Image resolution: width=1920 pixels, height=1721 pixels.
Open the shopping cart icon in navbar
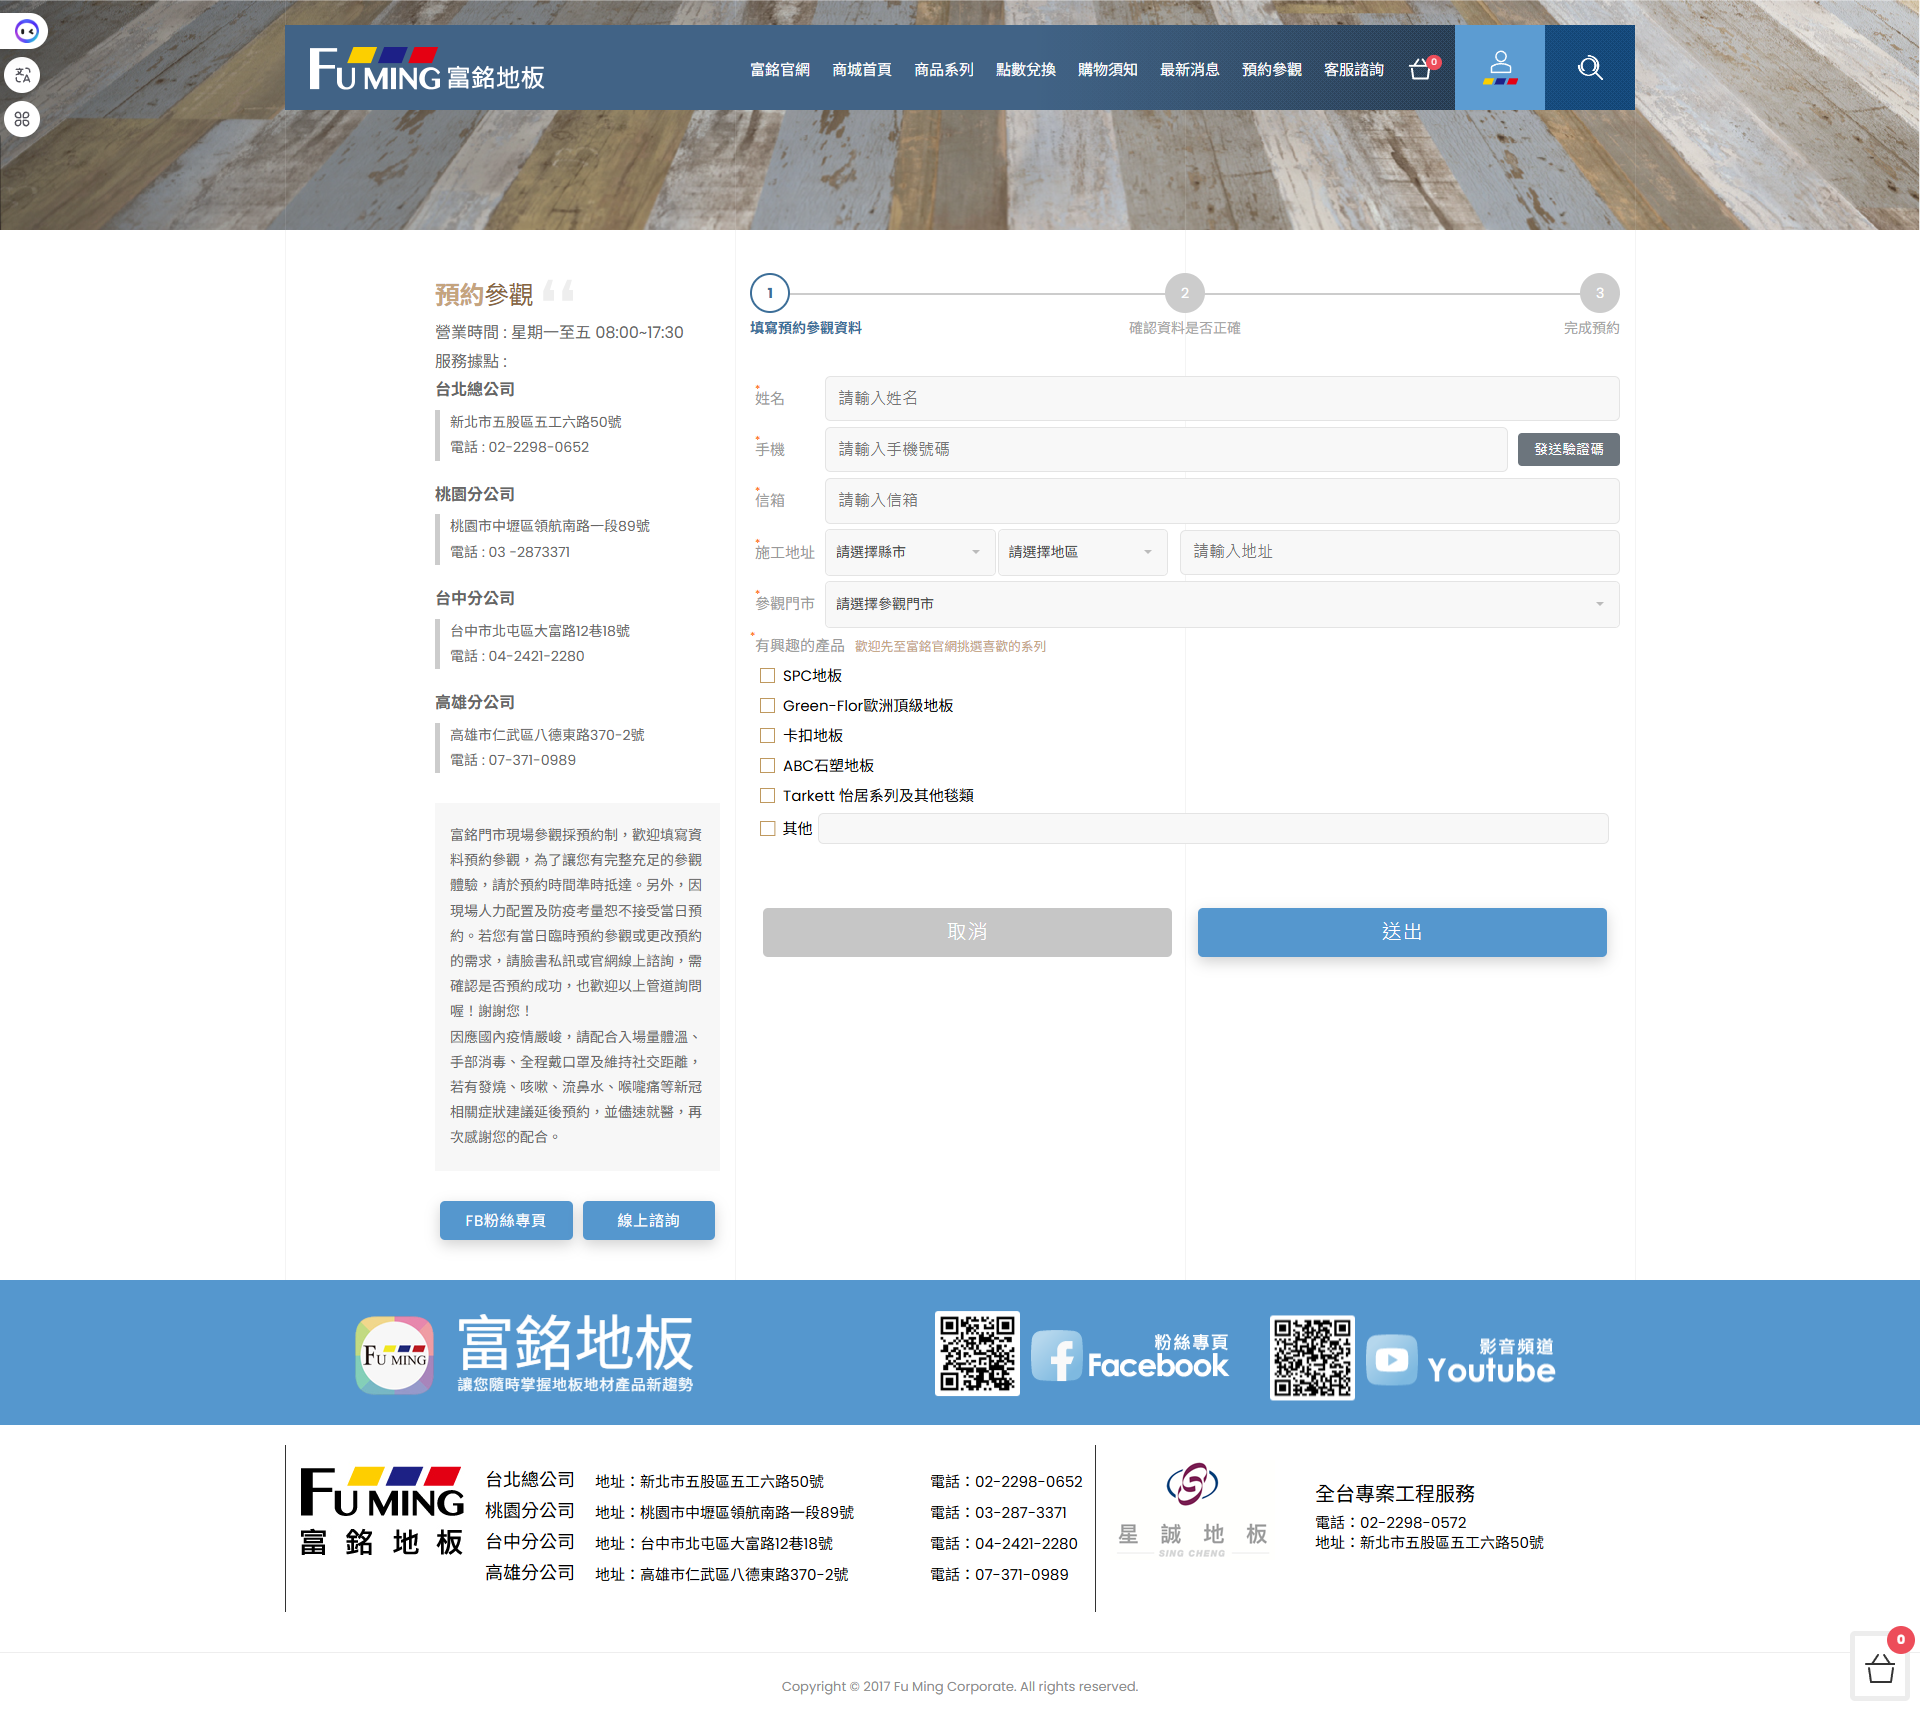pyautogui.click(x=1421, y=69)
